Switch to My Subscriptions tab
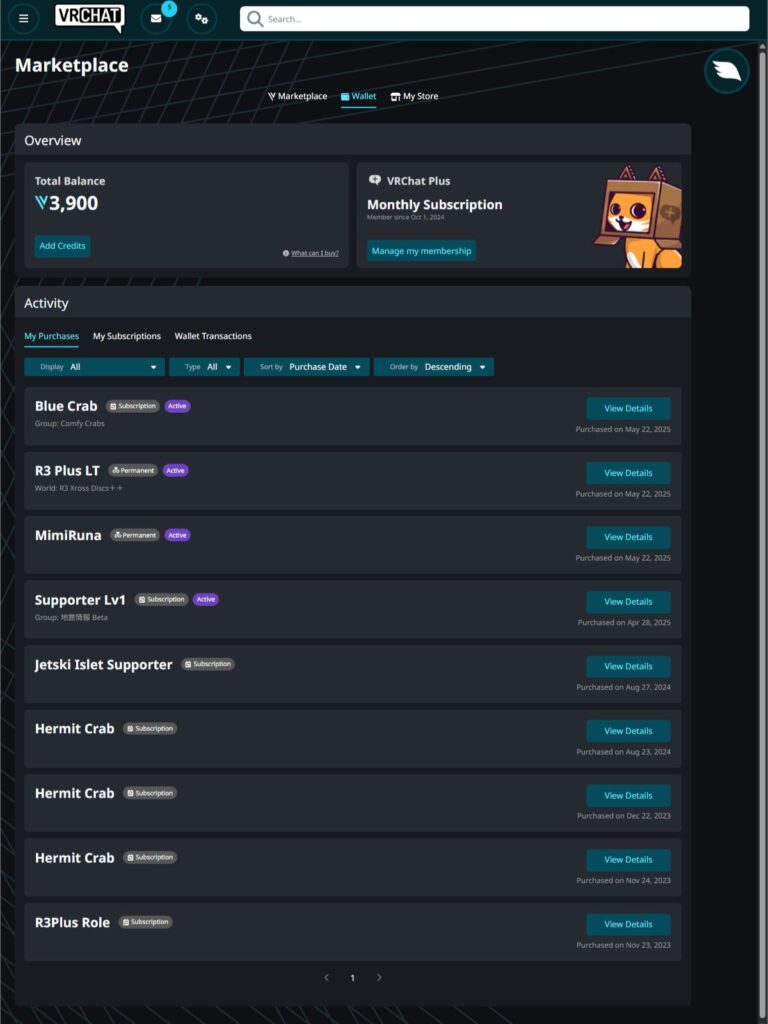Screen dimensions: 768x1024 (x=127, y=336)
